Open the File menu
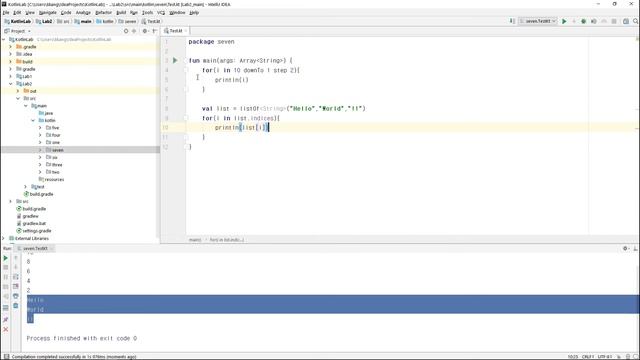640x360 pixels. [6, 13]
